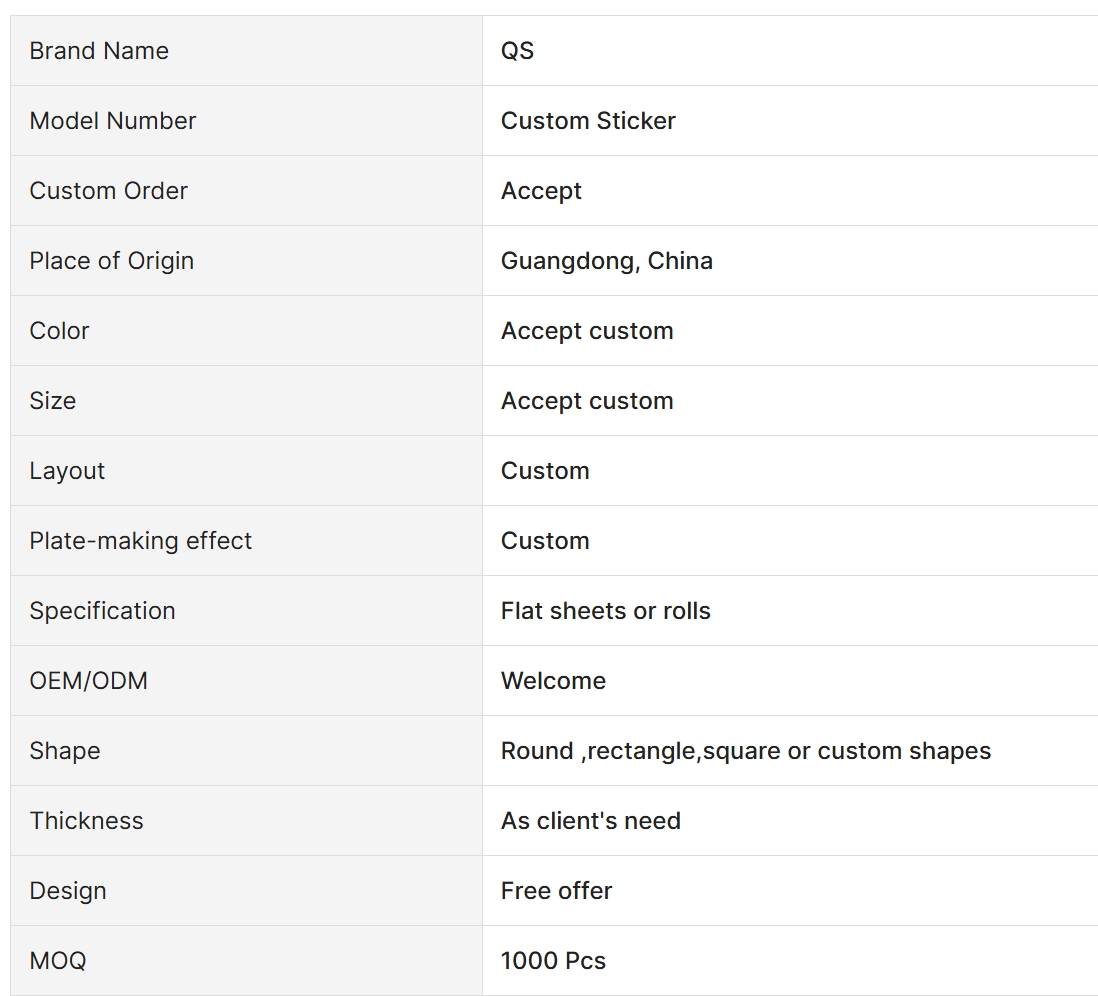Select the Custom Sticker value text
This screenshot has height=996, width=1098.
click(588, 121)
